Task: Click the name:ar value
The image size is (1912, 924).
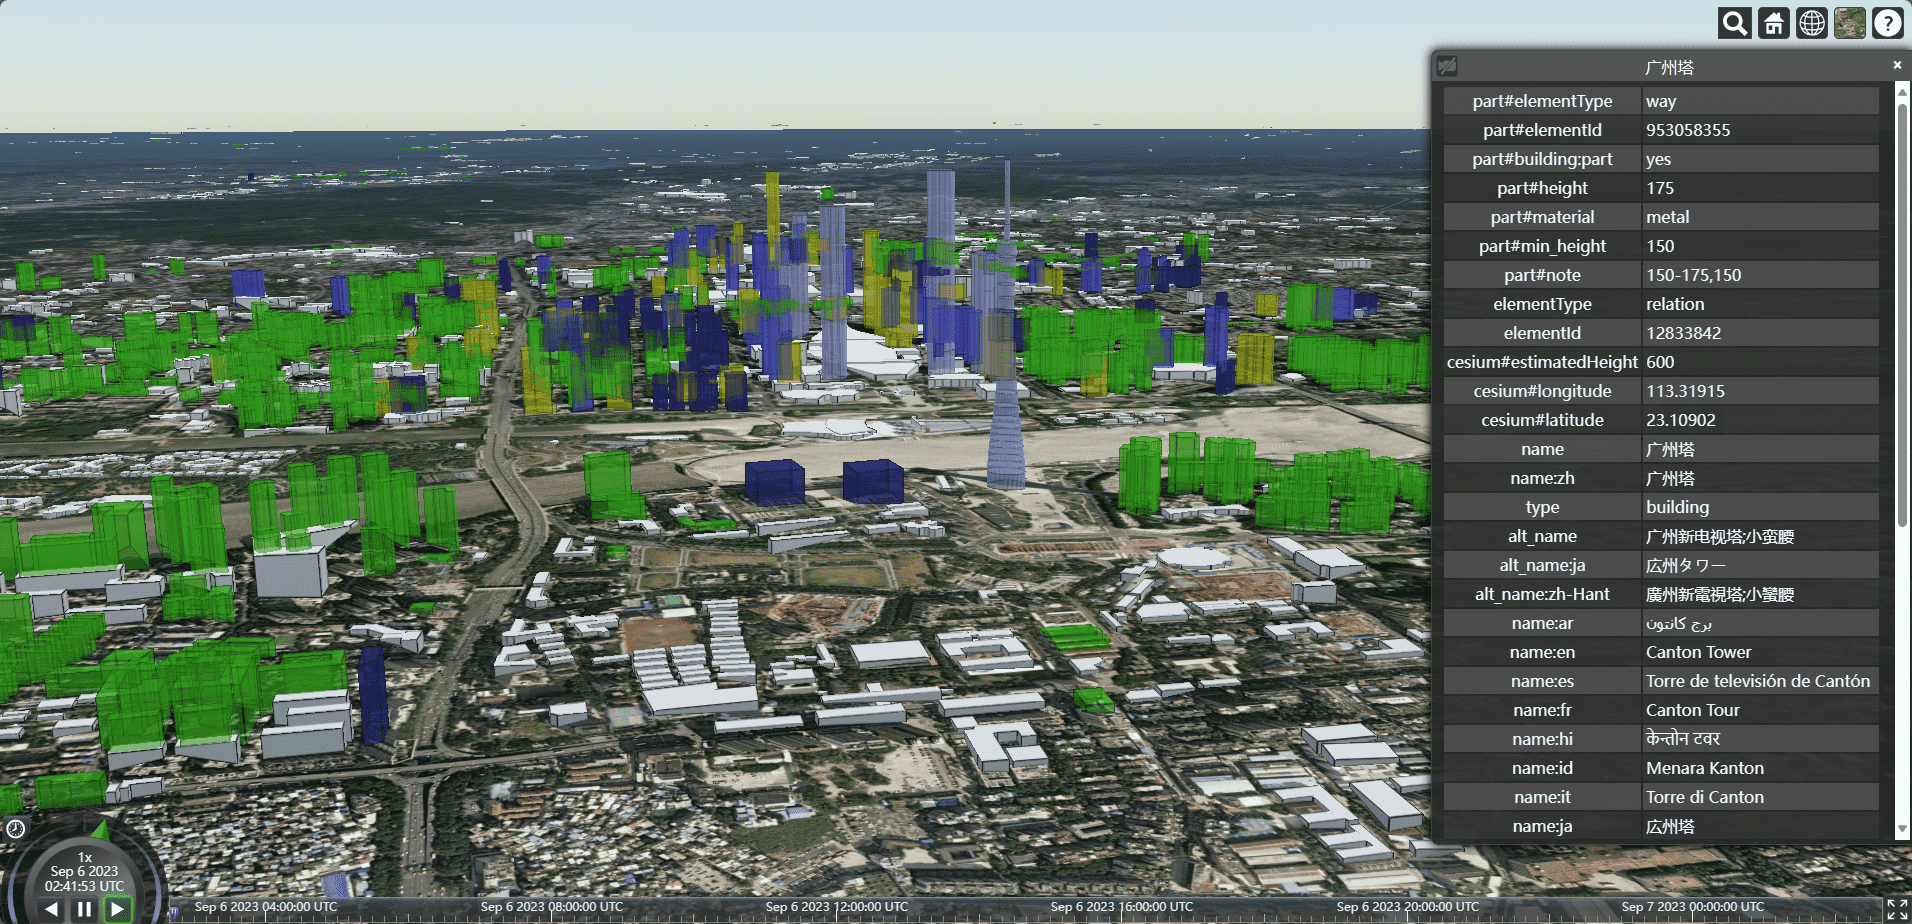Action: point(1679,623)
